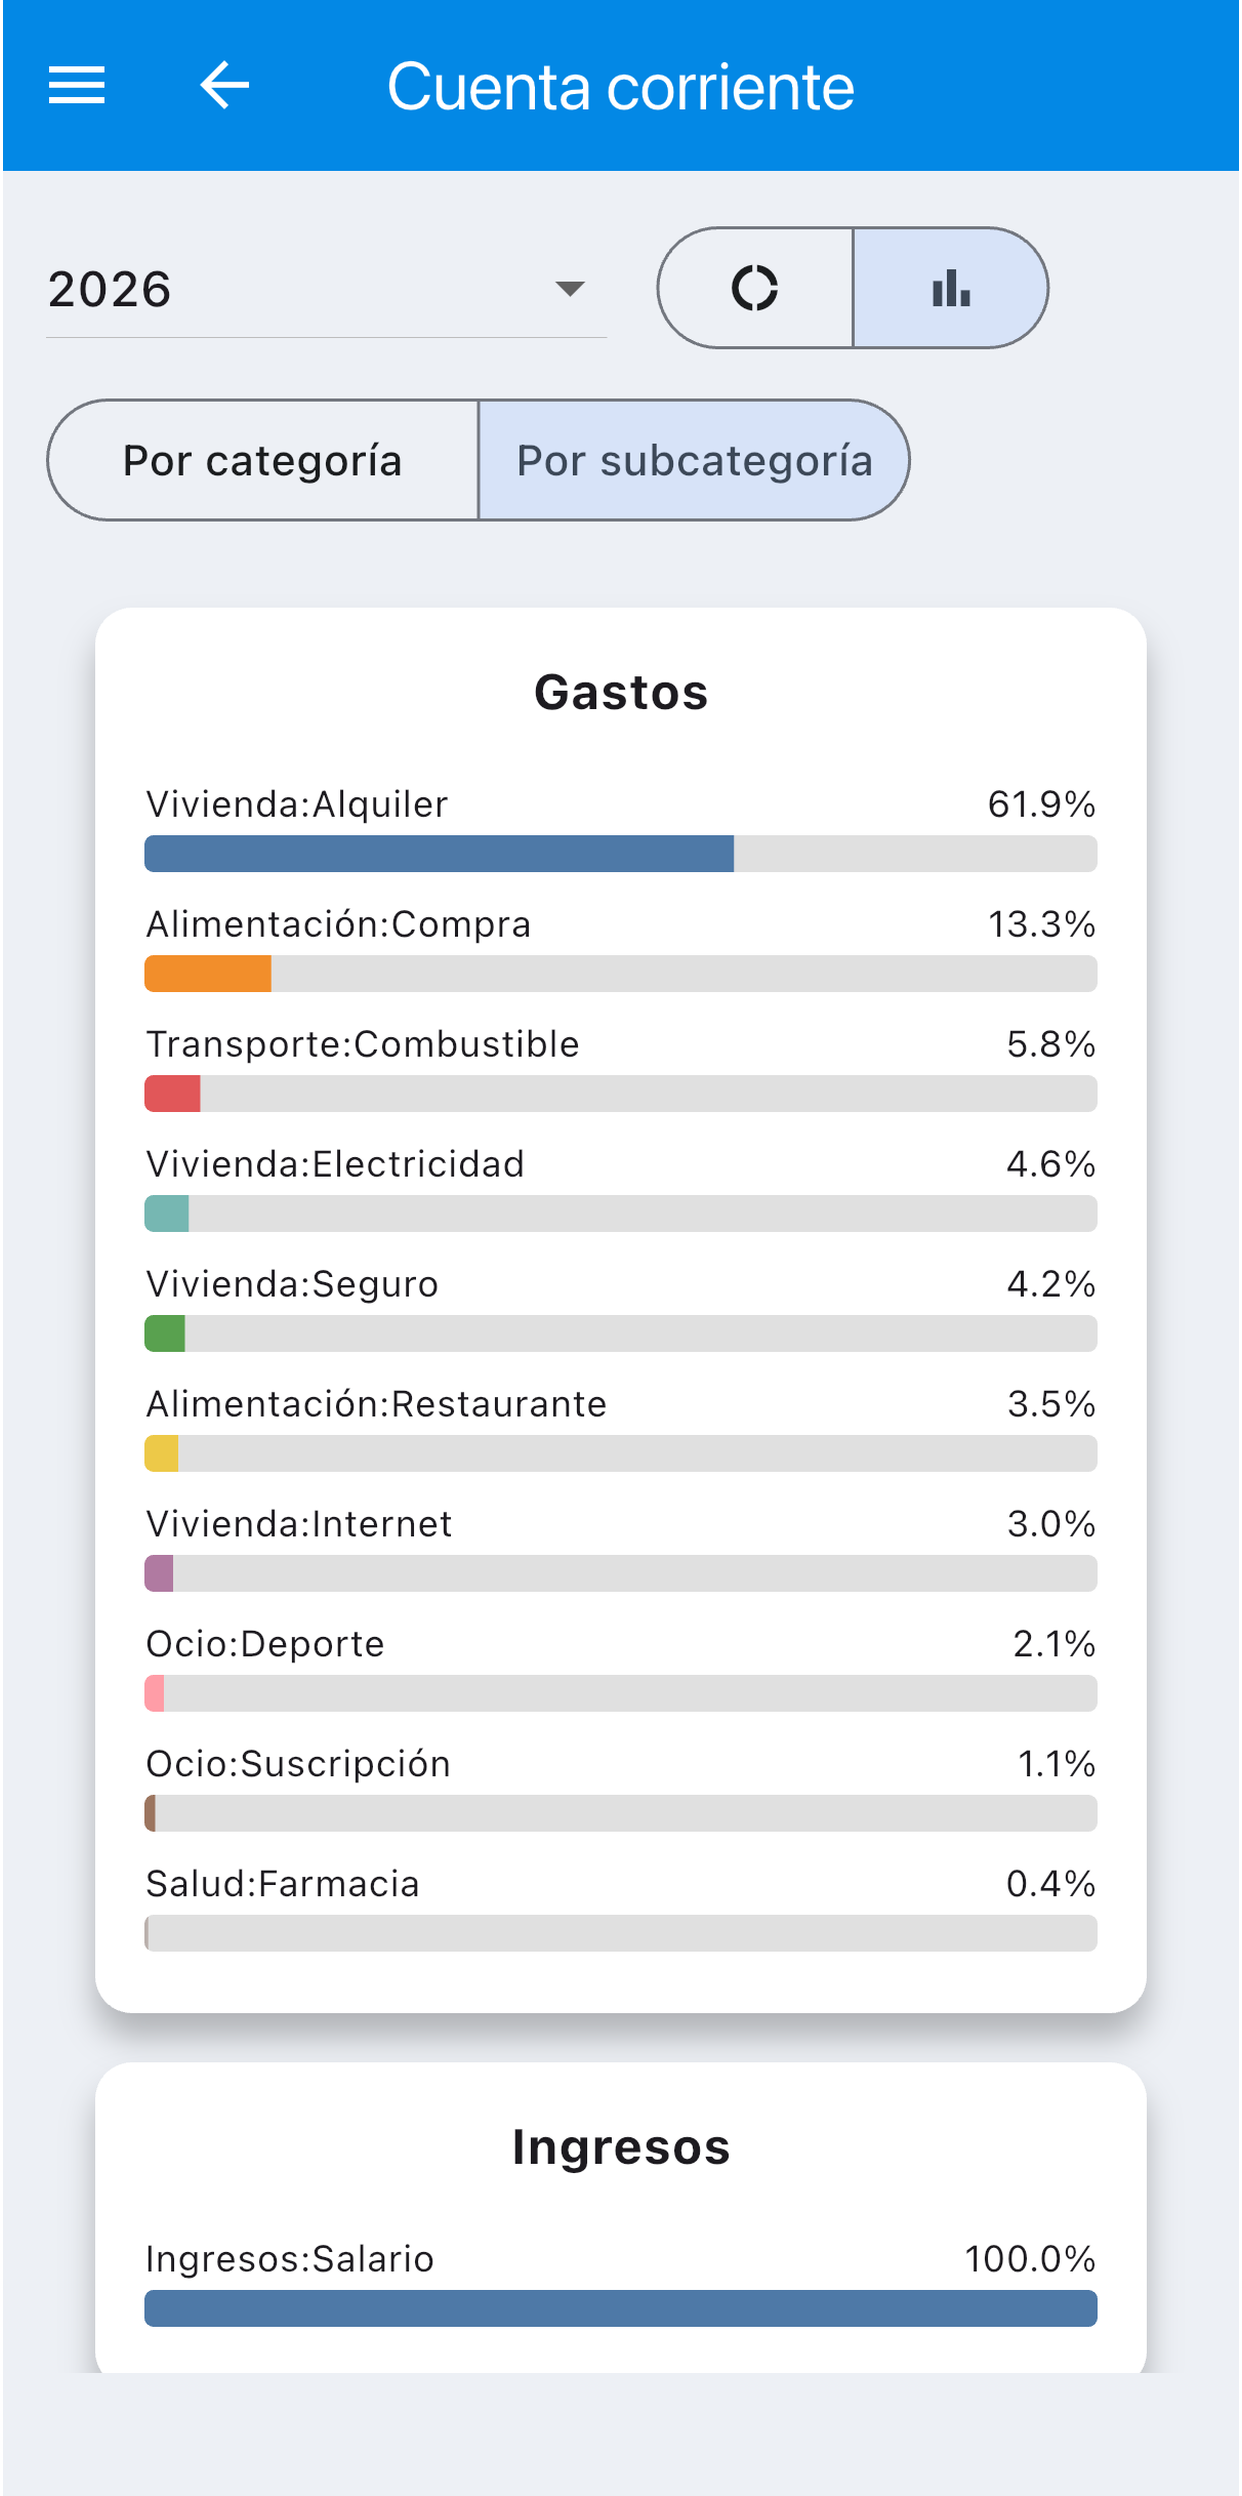The image size is (1242, 2496).
Task: Switch to bar chart view
Action: tap(951, 288)
